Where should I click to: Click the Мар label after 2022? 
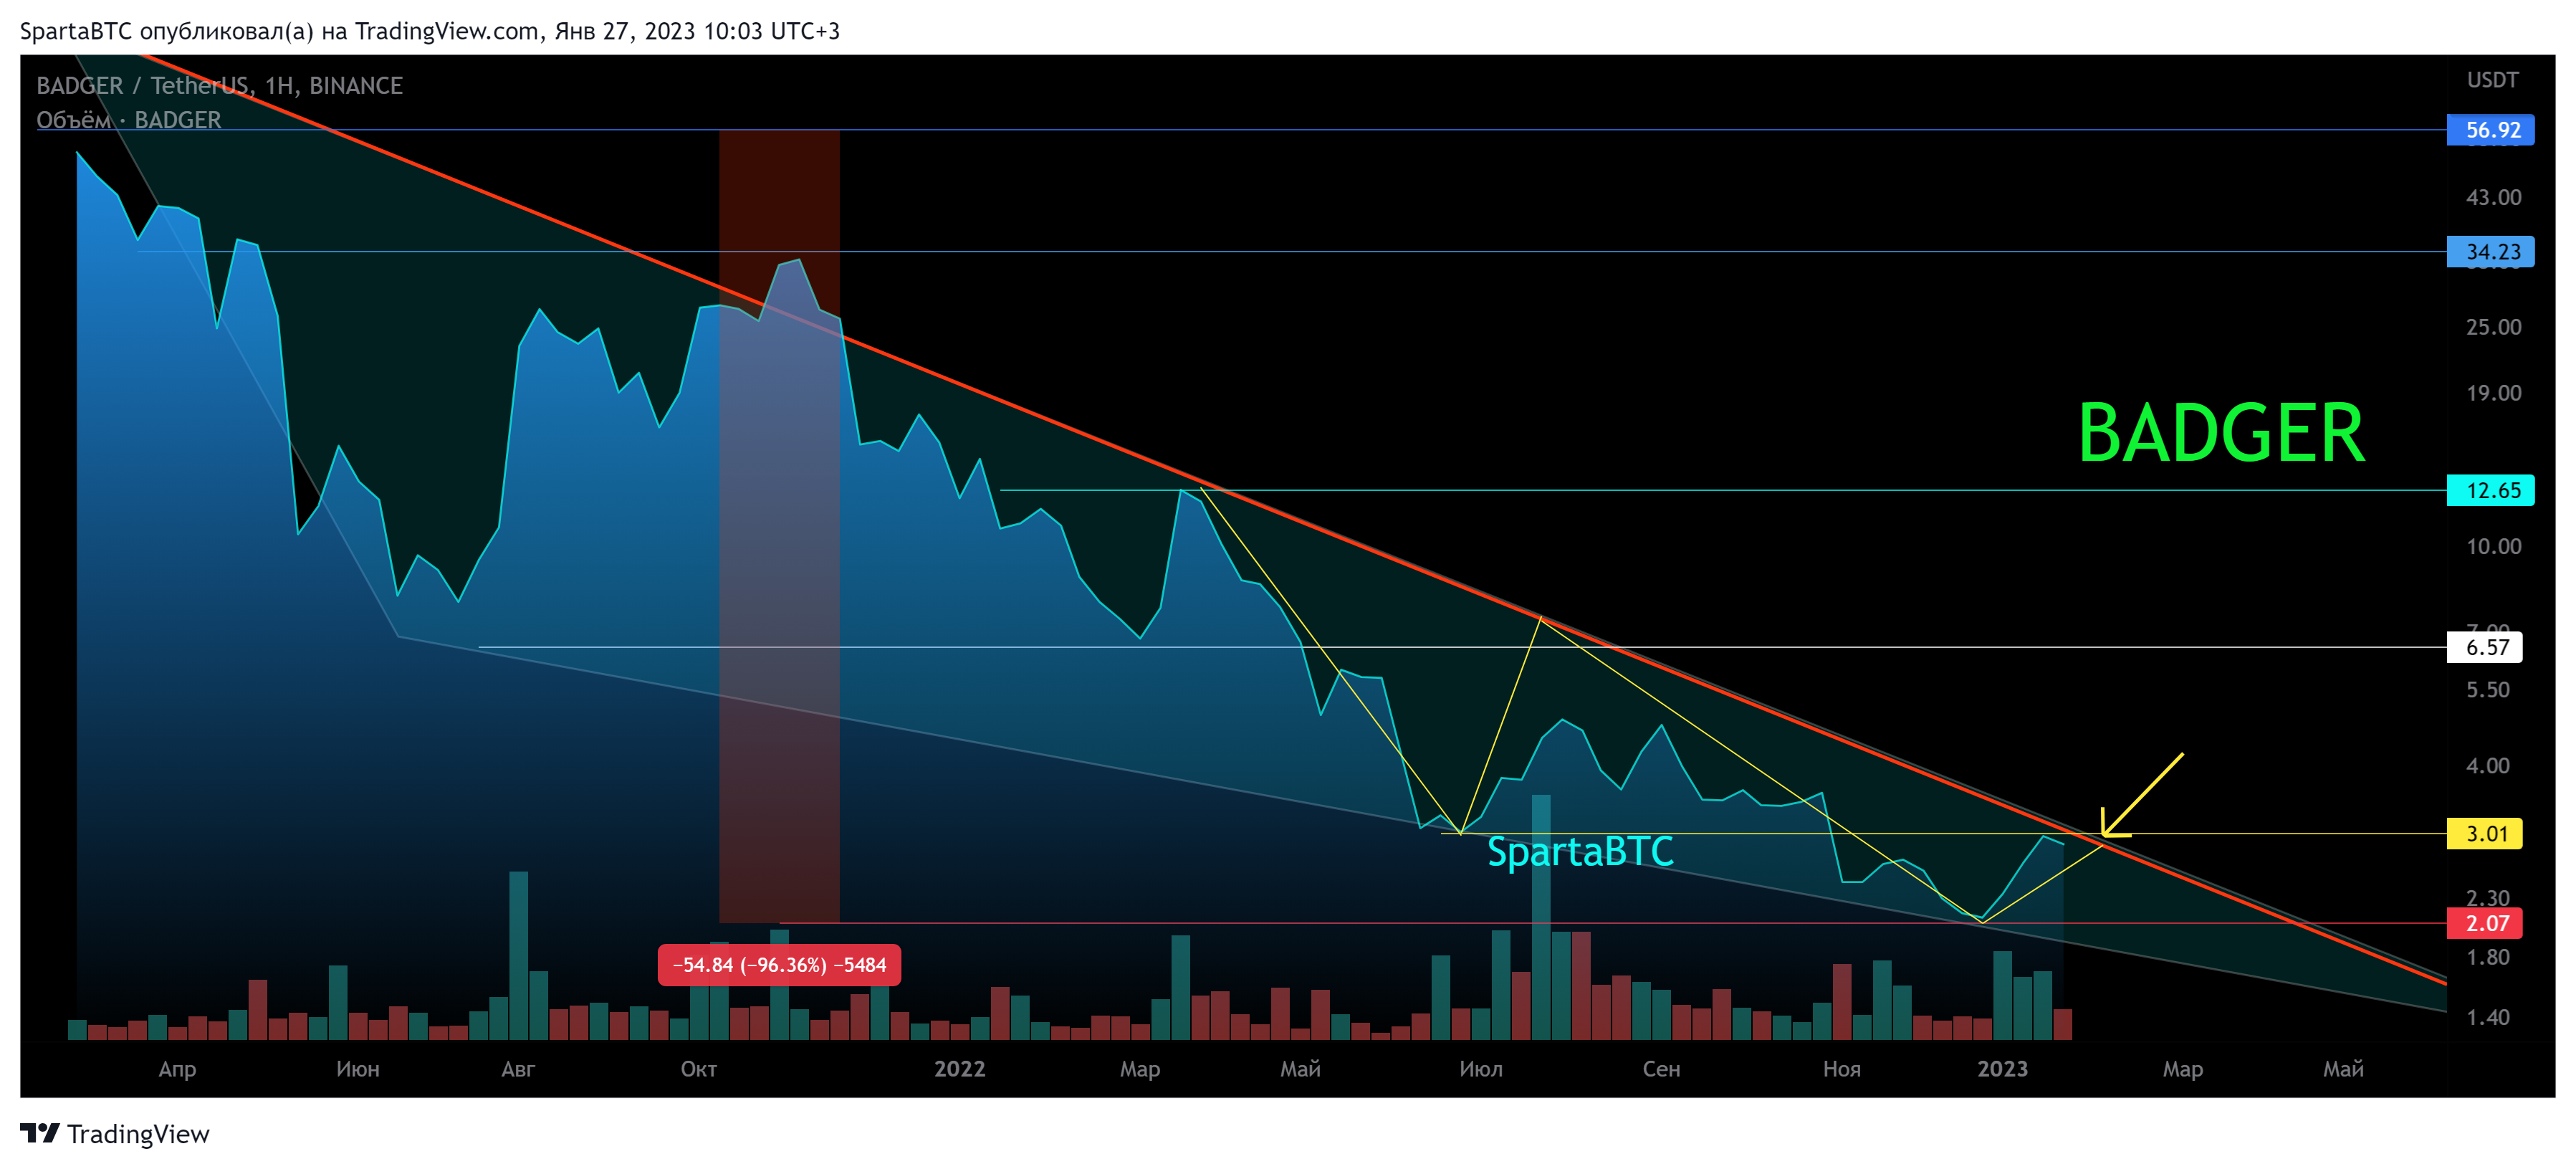1139,1069
